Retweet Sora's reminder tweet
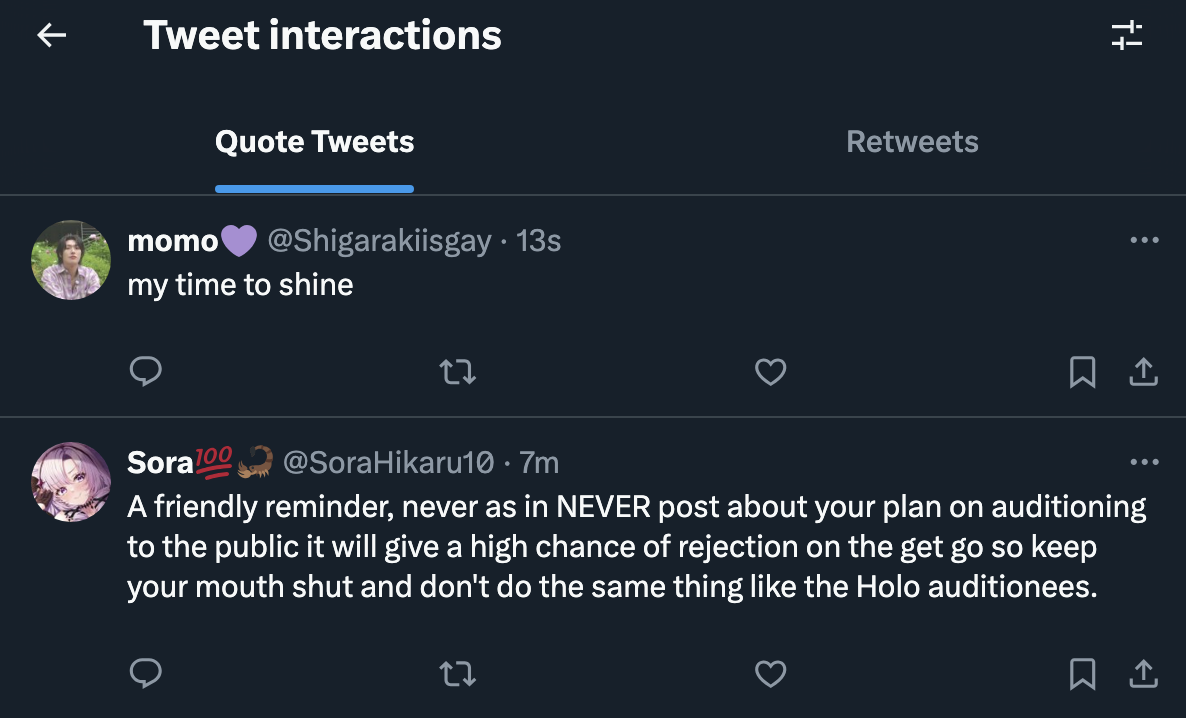Image resolution: width=1186 pixels, height=718 pixels. (458, 675)
